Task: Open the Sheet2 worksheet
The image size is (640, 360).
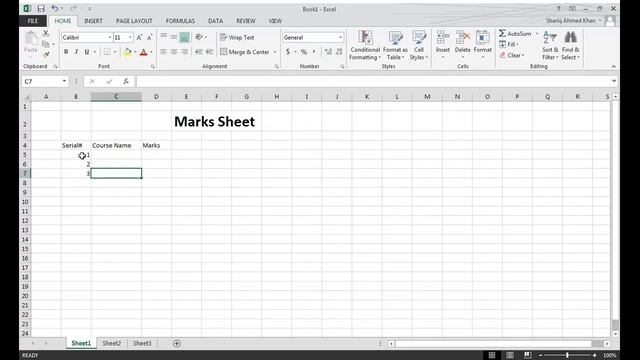Action: [x=111, y=344]
